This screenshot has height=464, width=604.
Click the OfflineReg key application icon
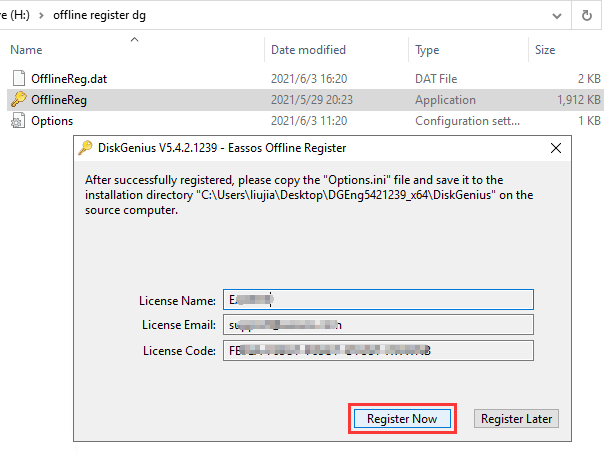[x=18, y=99]
